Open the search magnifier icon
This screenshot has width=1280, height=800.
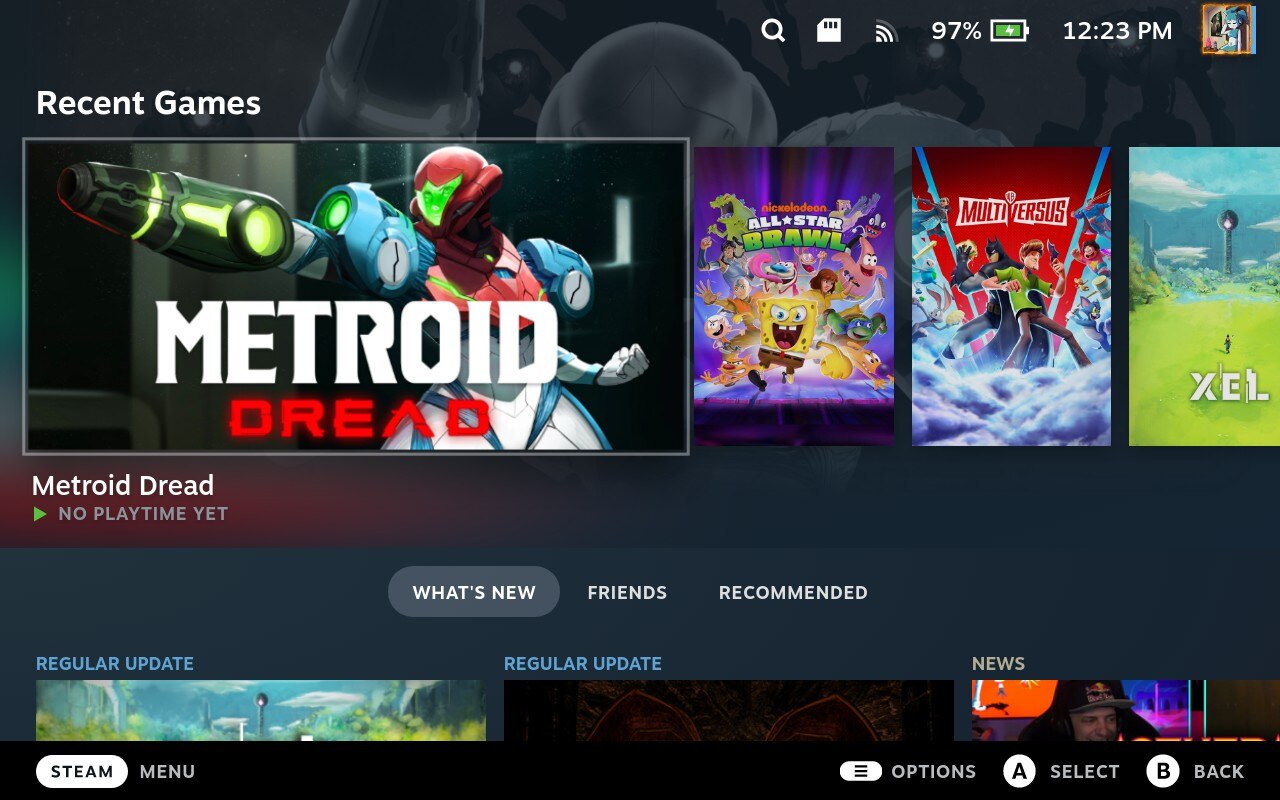click(x=773, y=30)
